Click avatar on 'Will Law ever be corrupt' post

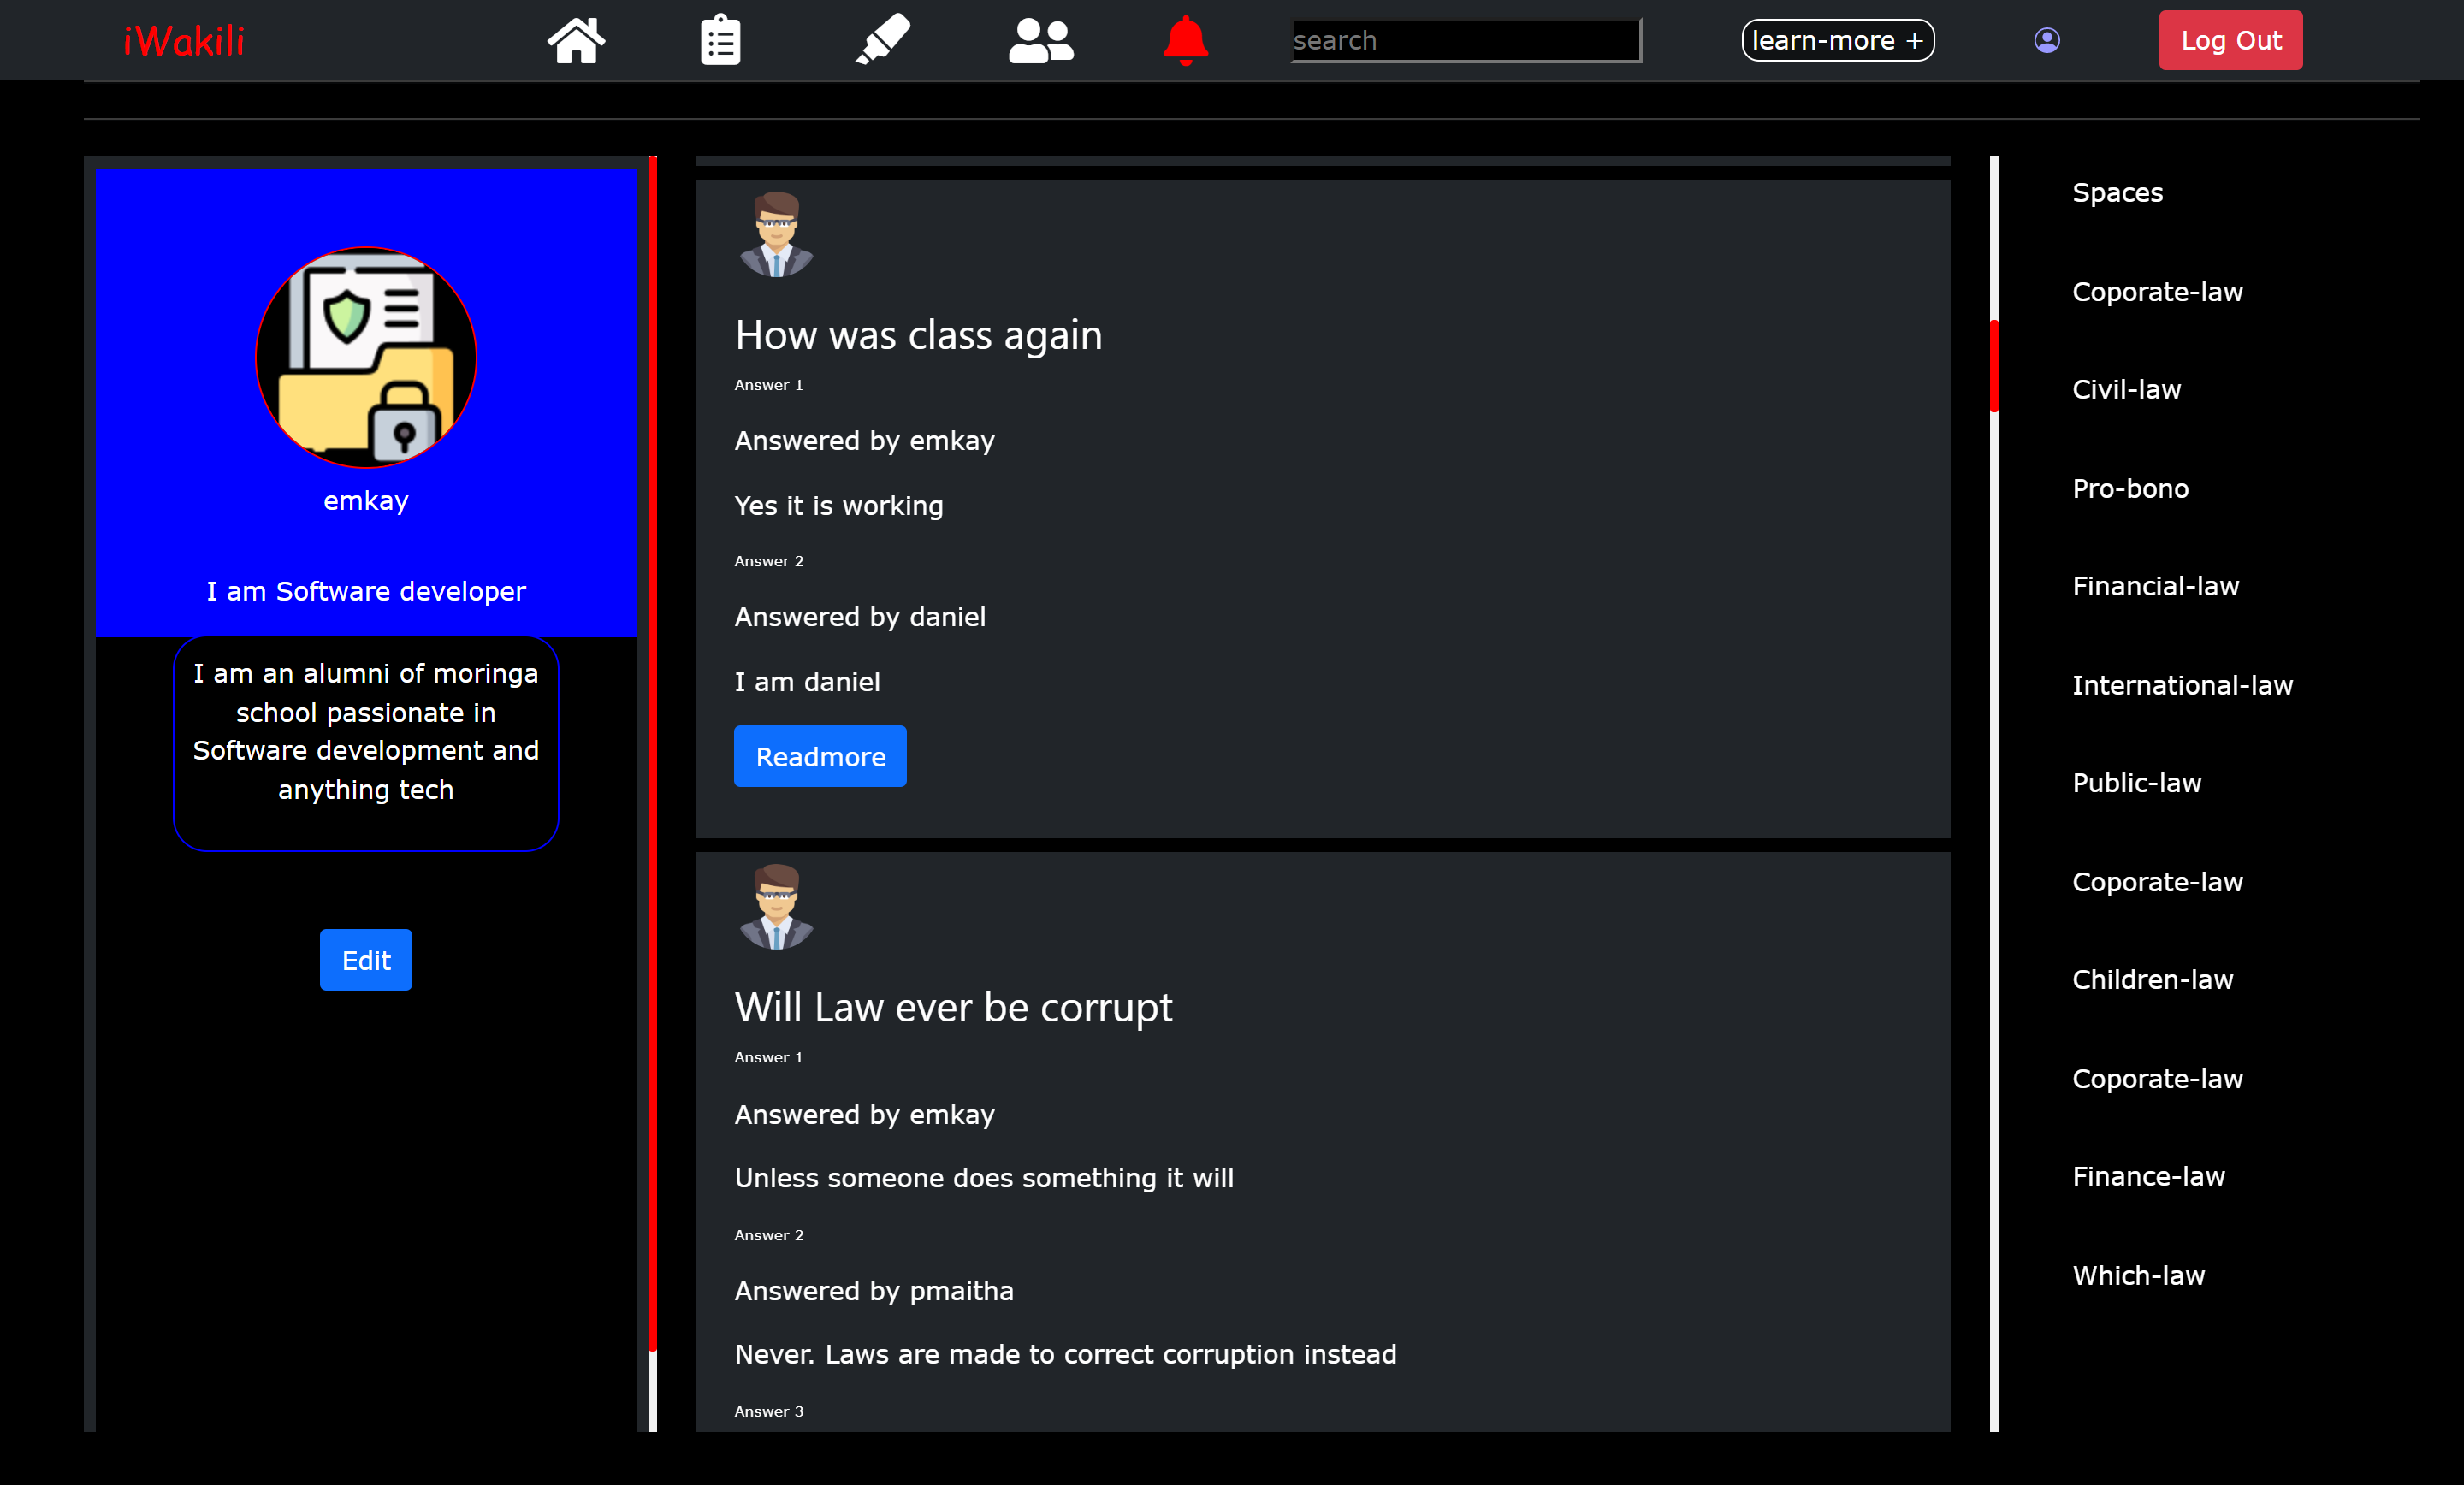[776, 907]
